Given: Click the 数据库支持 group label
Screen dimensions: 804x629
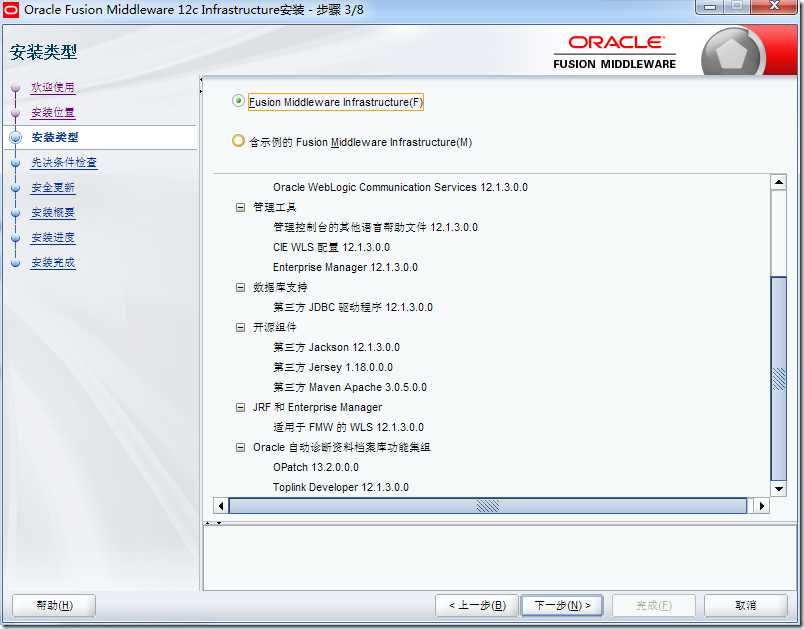Looking at the screenshot, I should pyautogui.click(x=280, y=287).
